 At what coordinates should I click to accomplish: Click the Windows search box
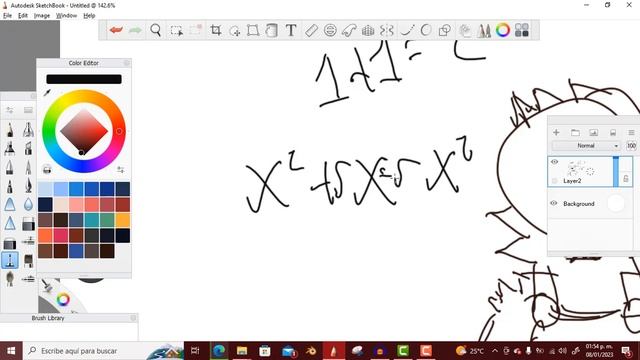click(x=103, y=351)
